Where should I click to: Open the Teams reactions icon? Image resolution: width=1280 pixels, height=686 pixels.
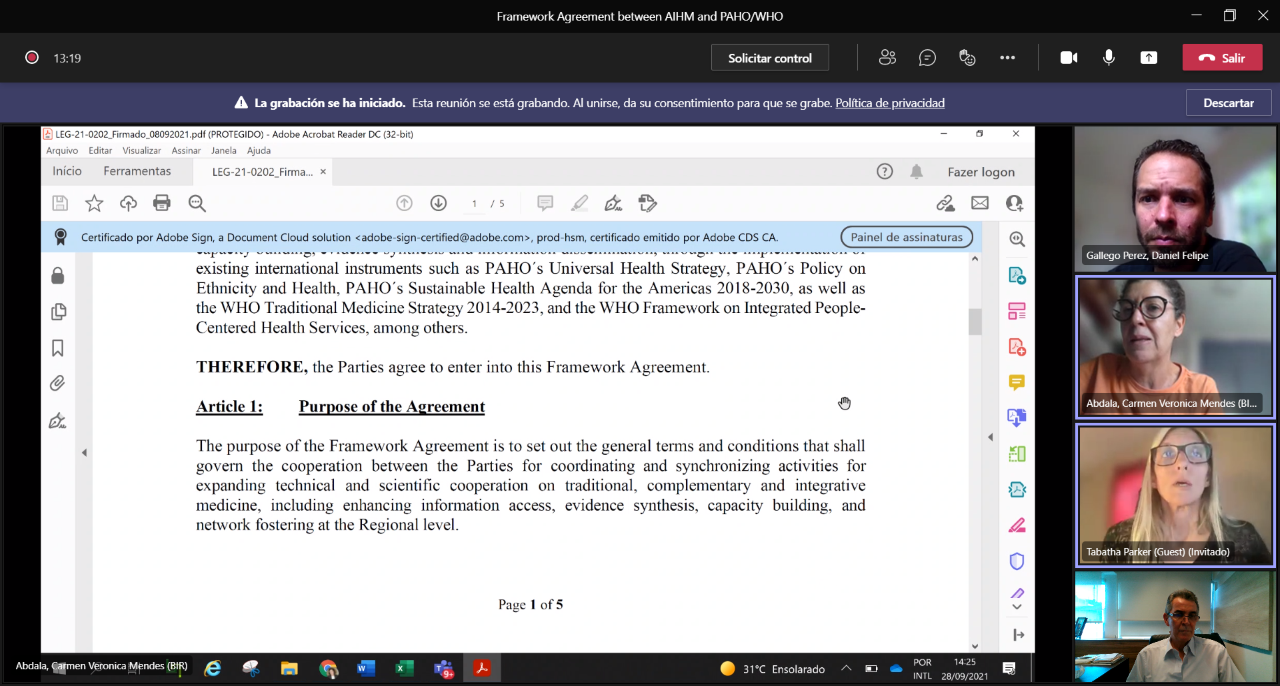pos(967,58)
